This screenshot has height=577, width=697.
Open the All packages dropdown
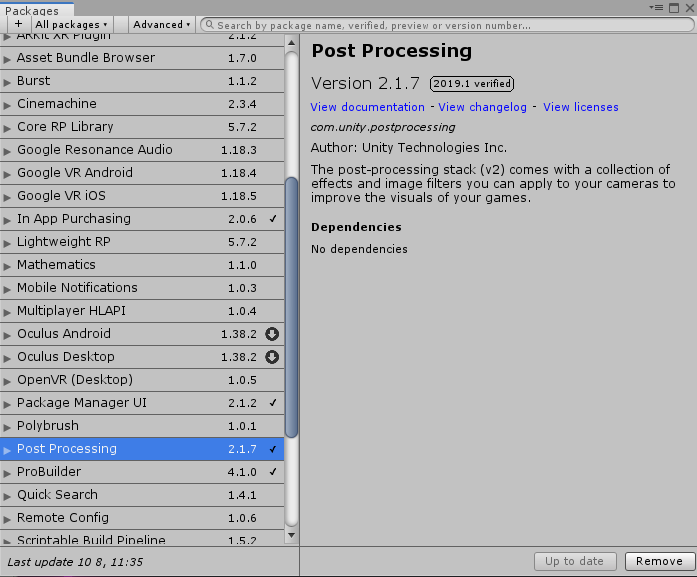point(72,24)
